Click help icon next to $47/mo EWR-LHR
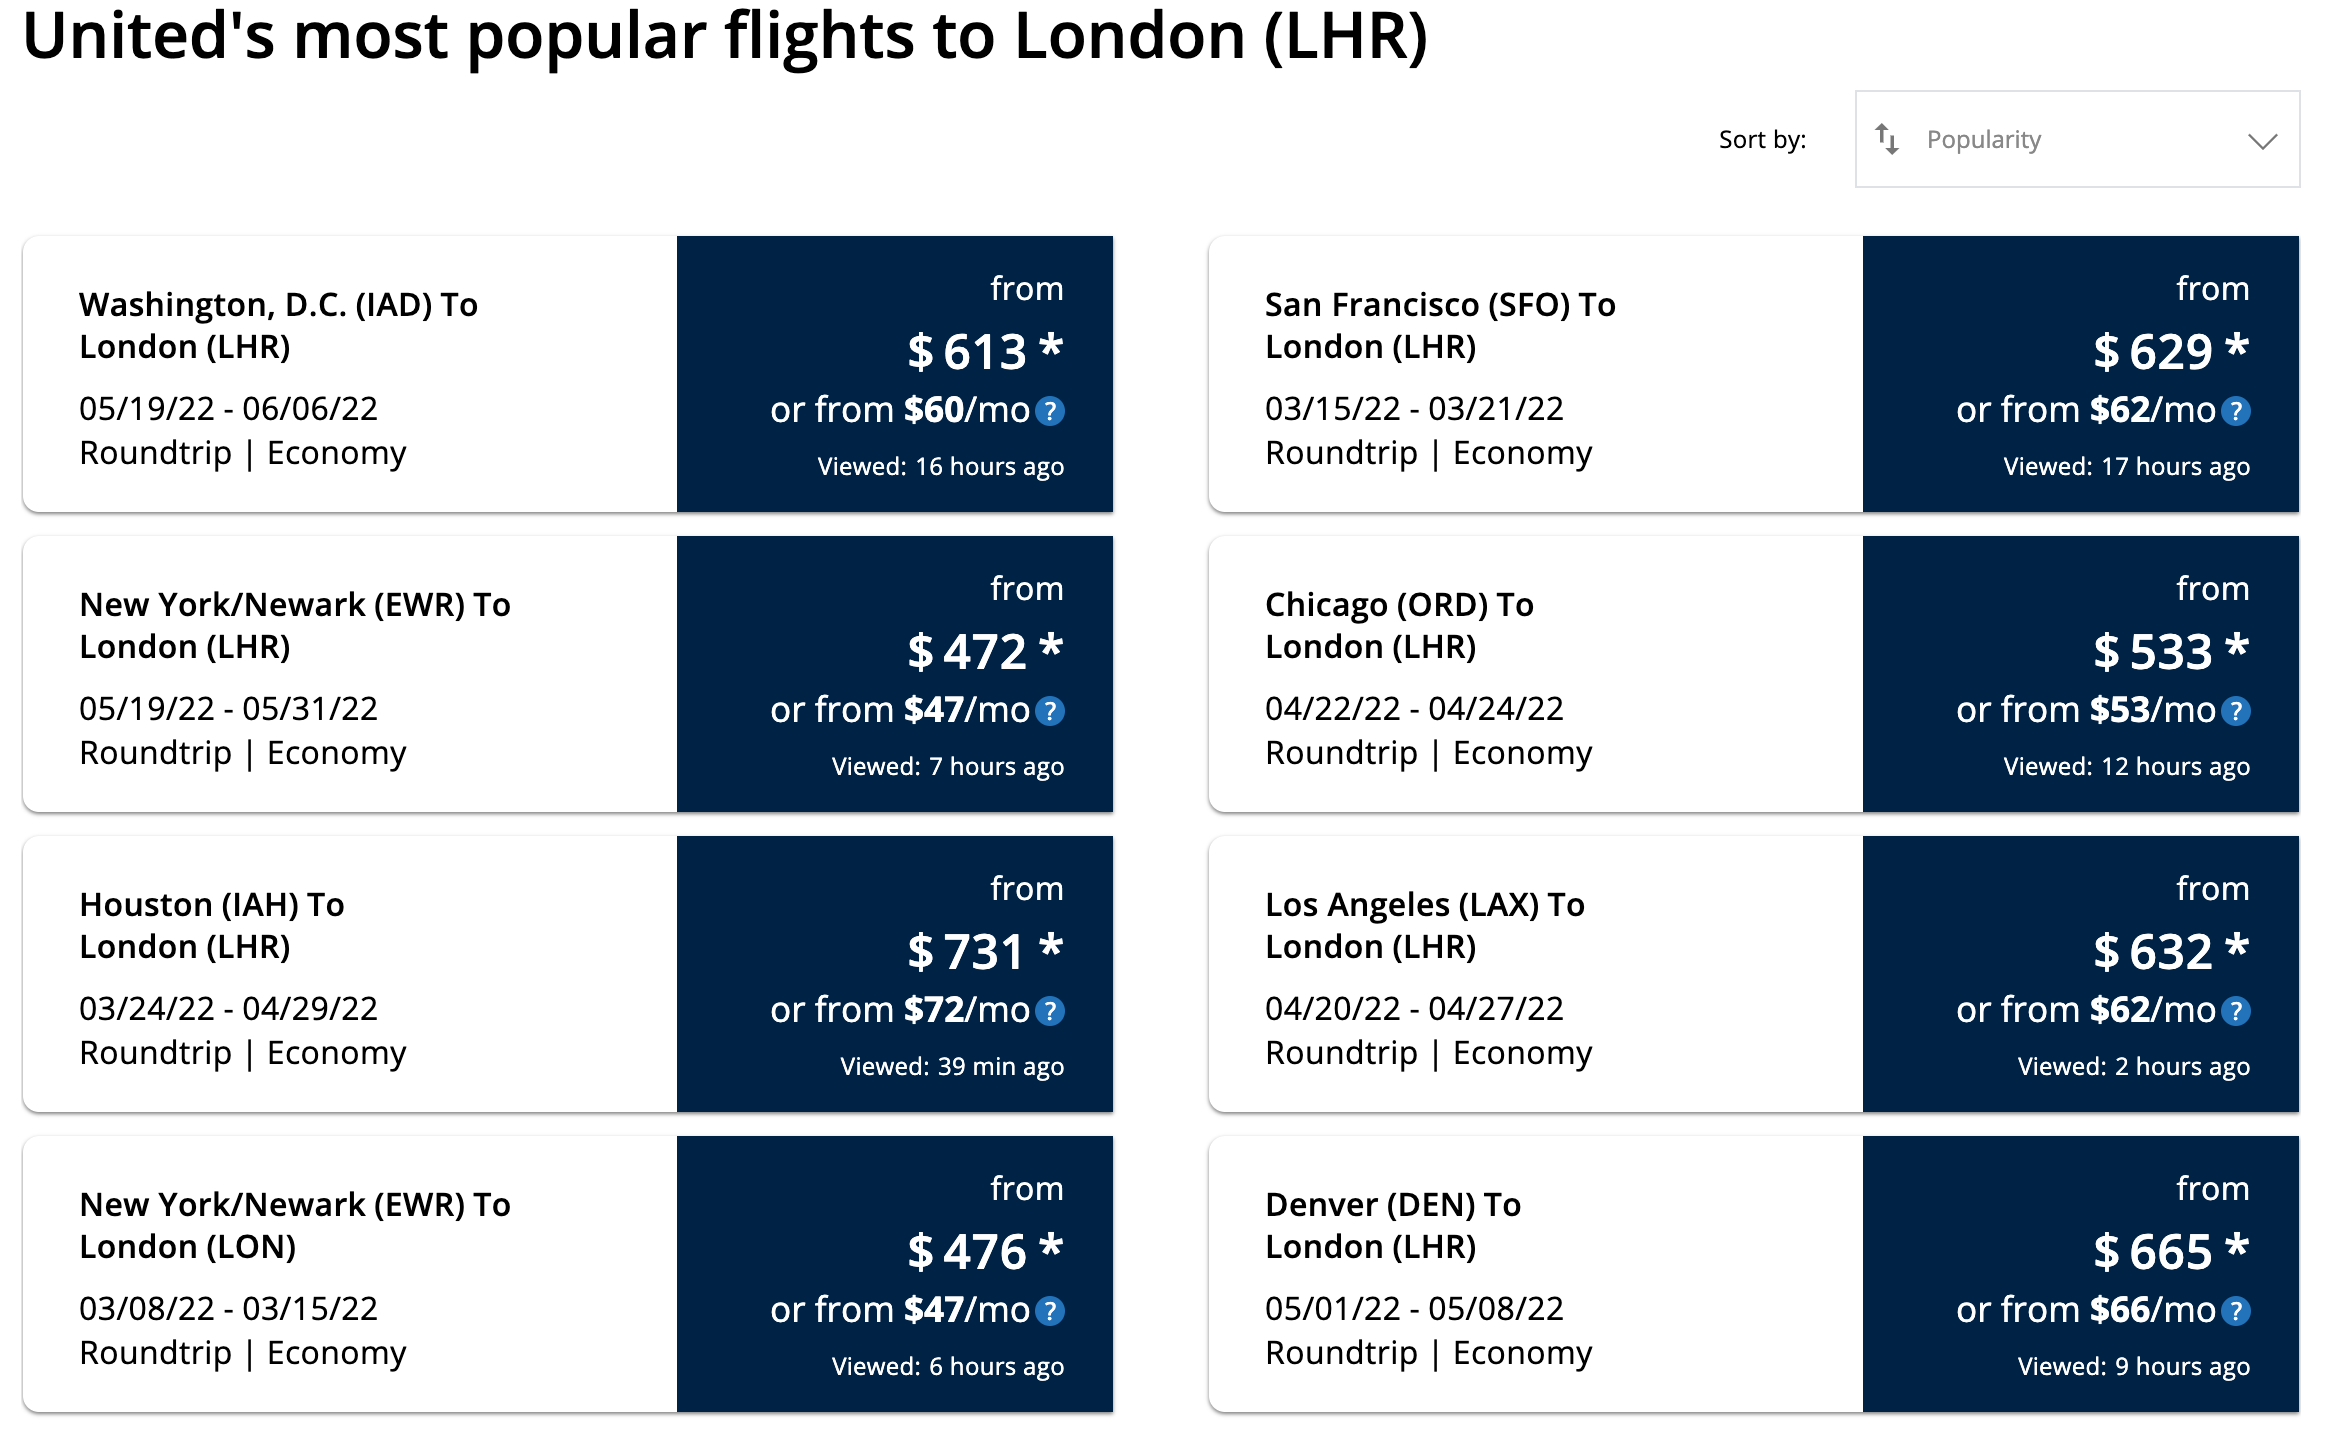Viewport: 2340px width, 1450px height. (1050, 711)
